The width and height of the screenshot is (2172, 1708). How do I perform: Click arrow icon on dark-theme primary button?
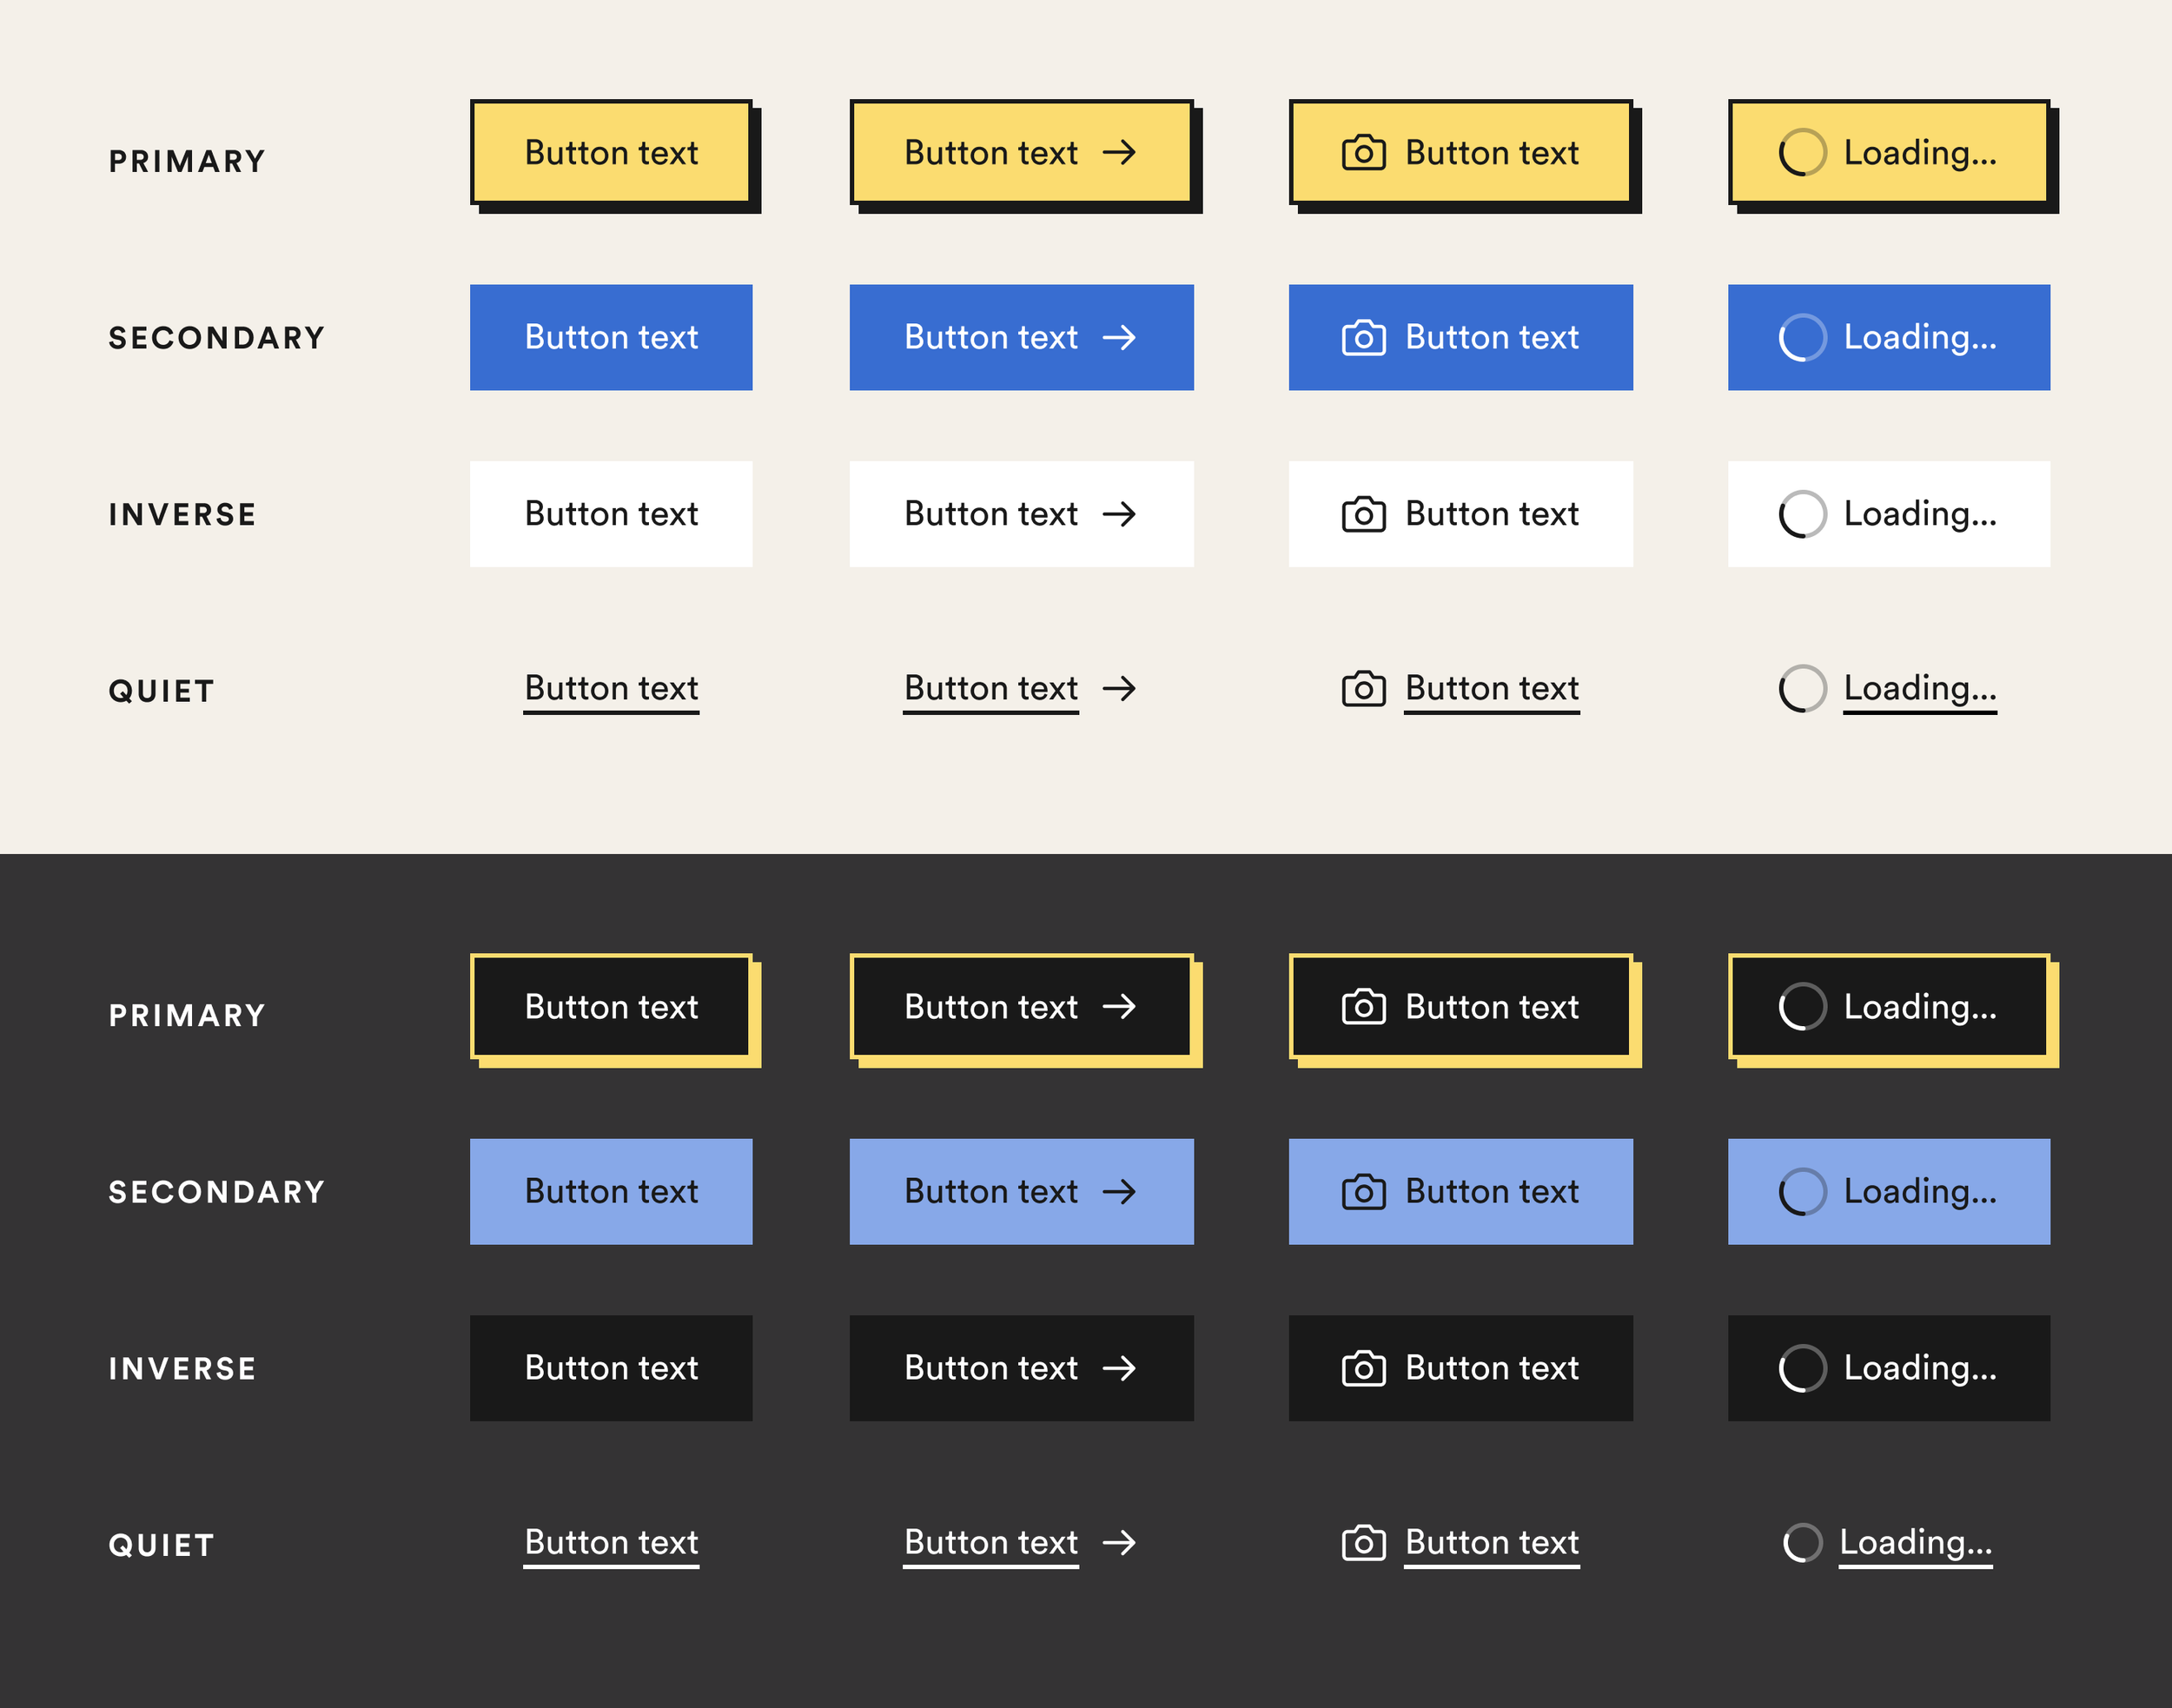coord(1119,1006)
